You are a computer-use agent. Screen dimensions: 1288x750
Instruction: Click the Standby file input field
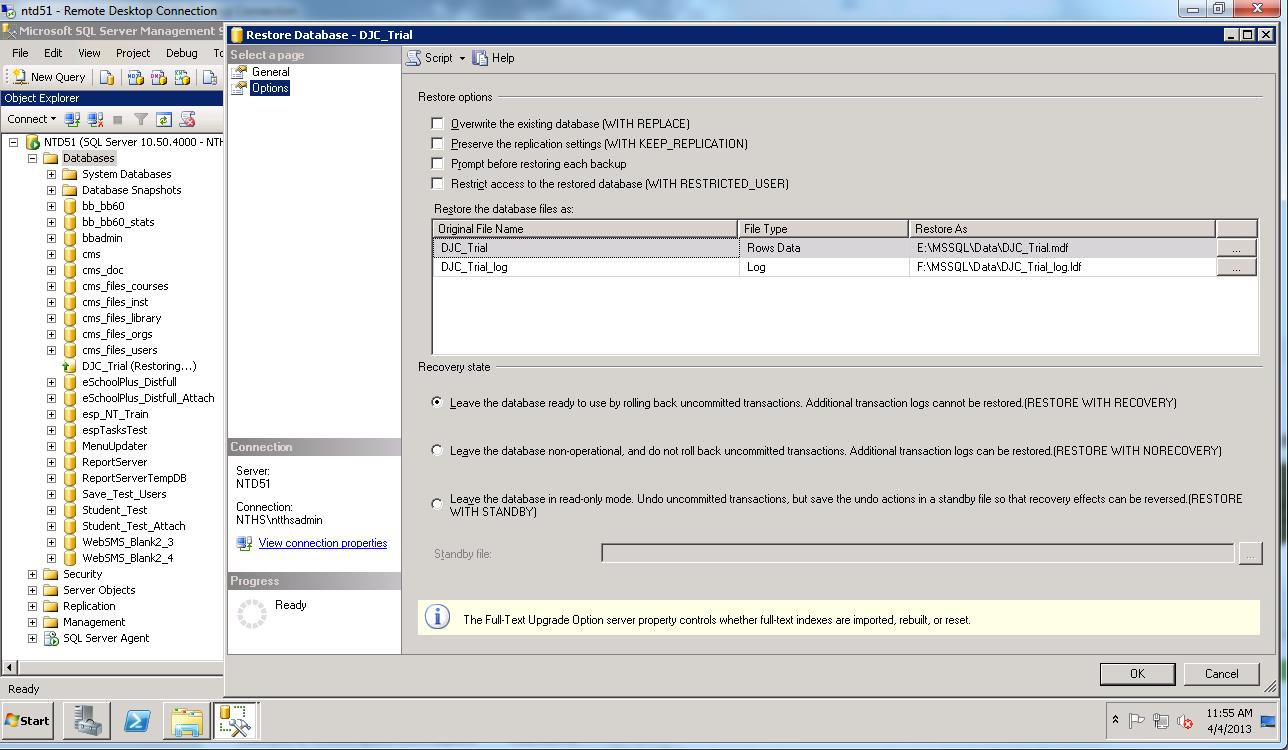coord(917,553)
